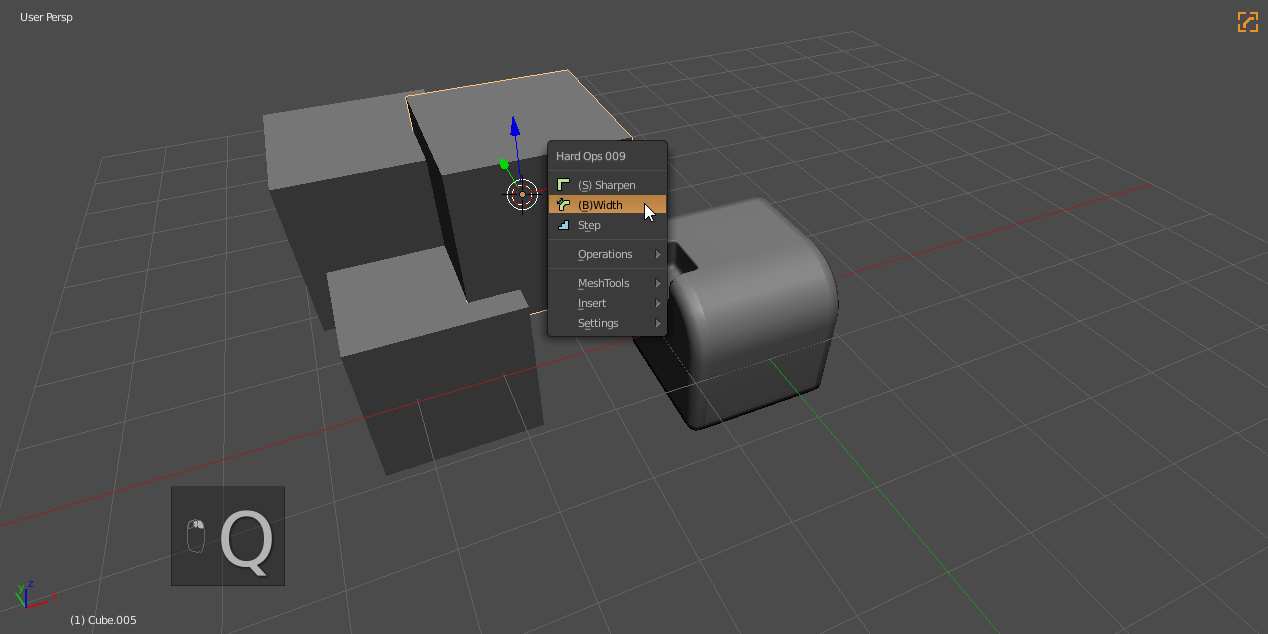Click the XYZ axis orientation gizmo
The width and height of the screenshot is (1268, 634).
(26, 596)
